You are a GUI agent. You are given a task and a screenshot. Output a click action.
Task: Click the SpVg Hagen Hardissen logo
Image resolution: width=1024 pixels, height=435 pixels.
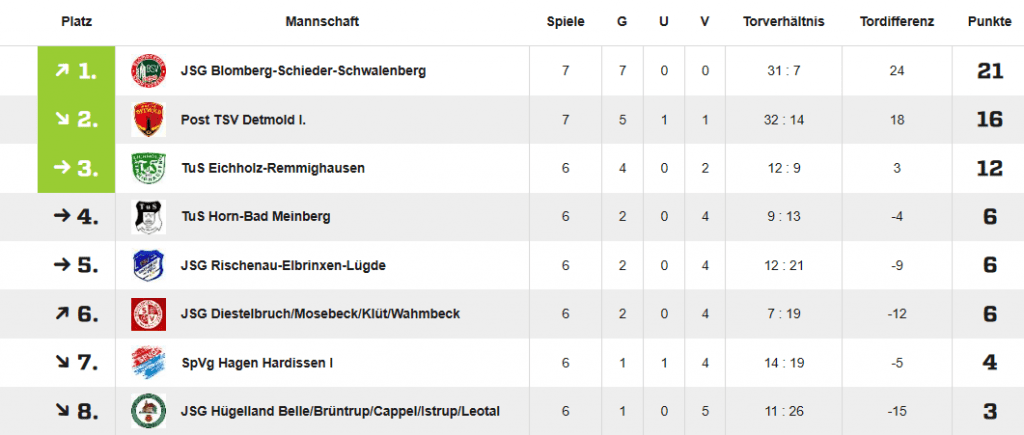coord(148,362)
